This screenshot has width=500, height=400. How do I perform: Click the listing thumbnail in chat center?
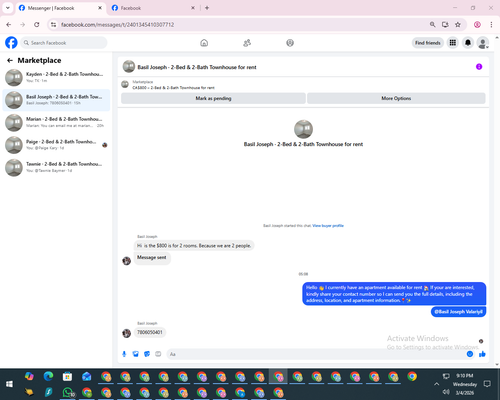pyautogui.click(x=303, y=129)
